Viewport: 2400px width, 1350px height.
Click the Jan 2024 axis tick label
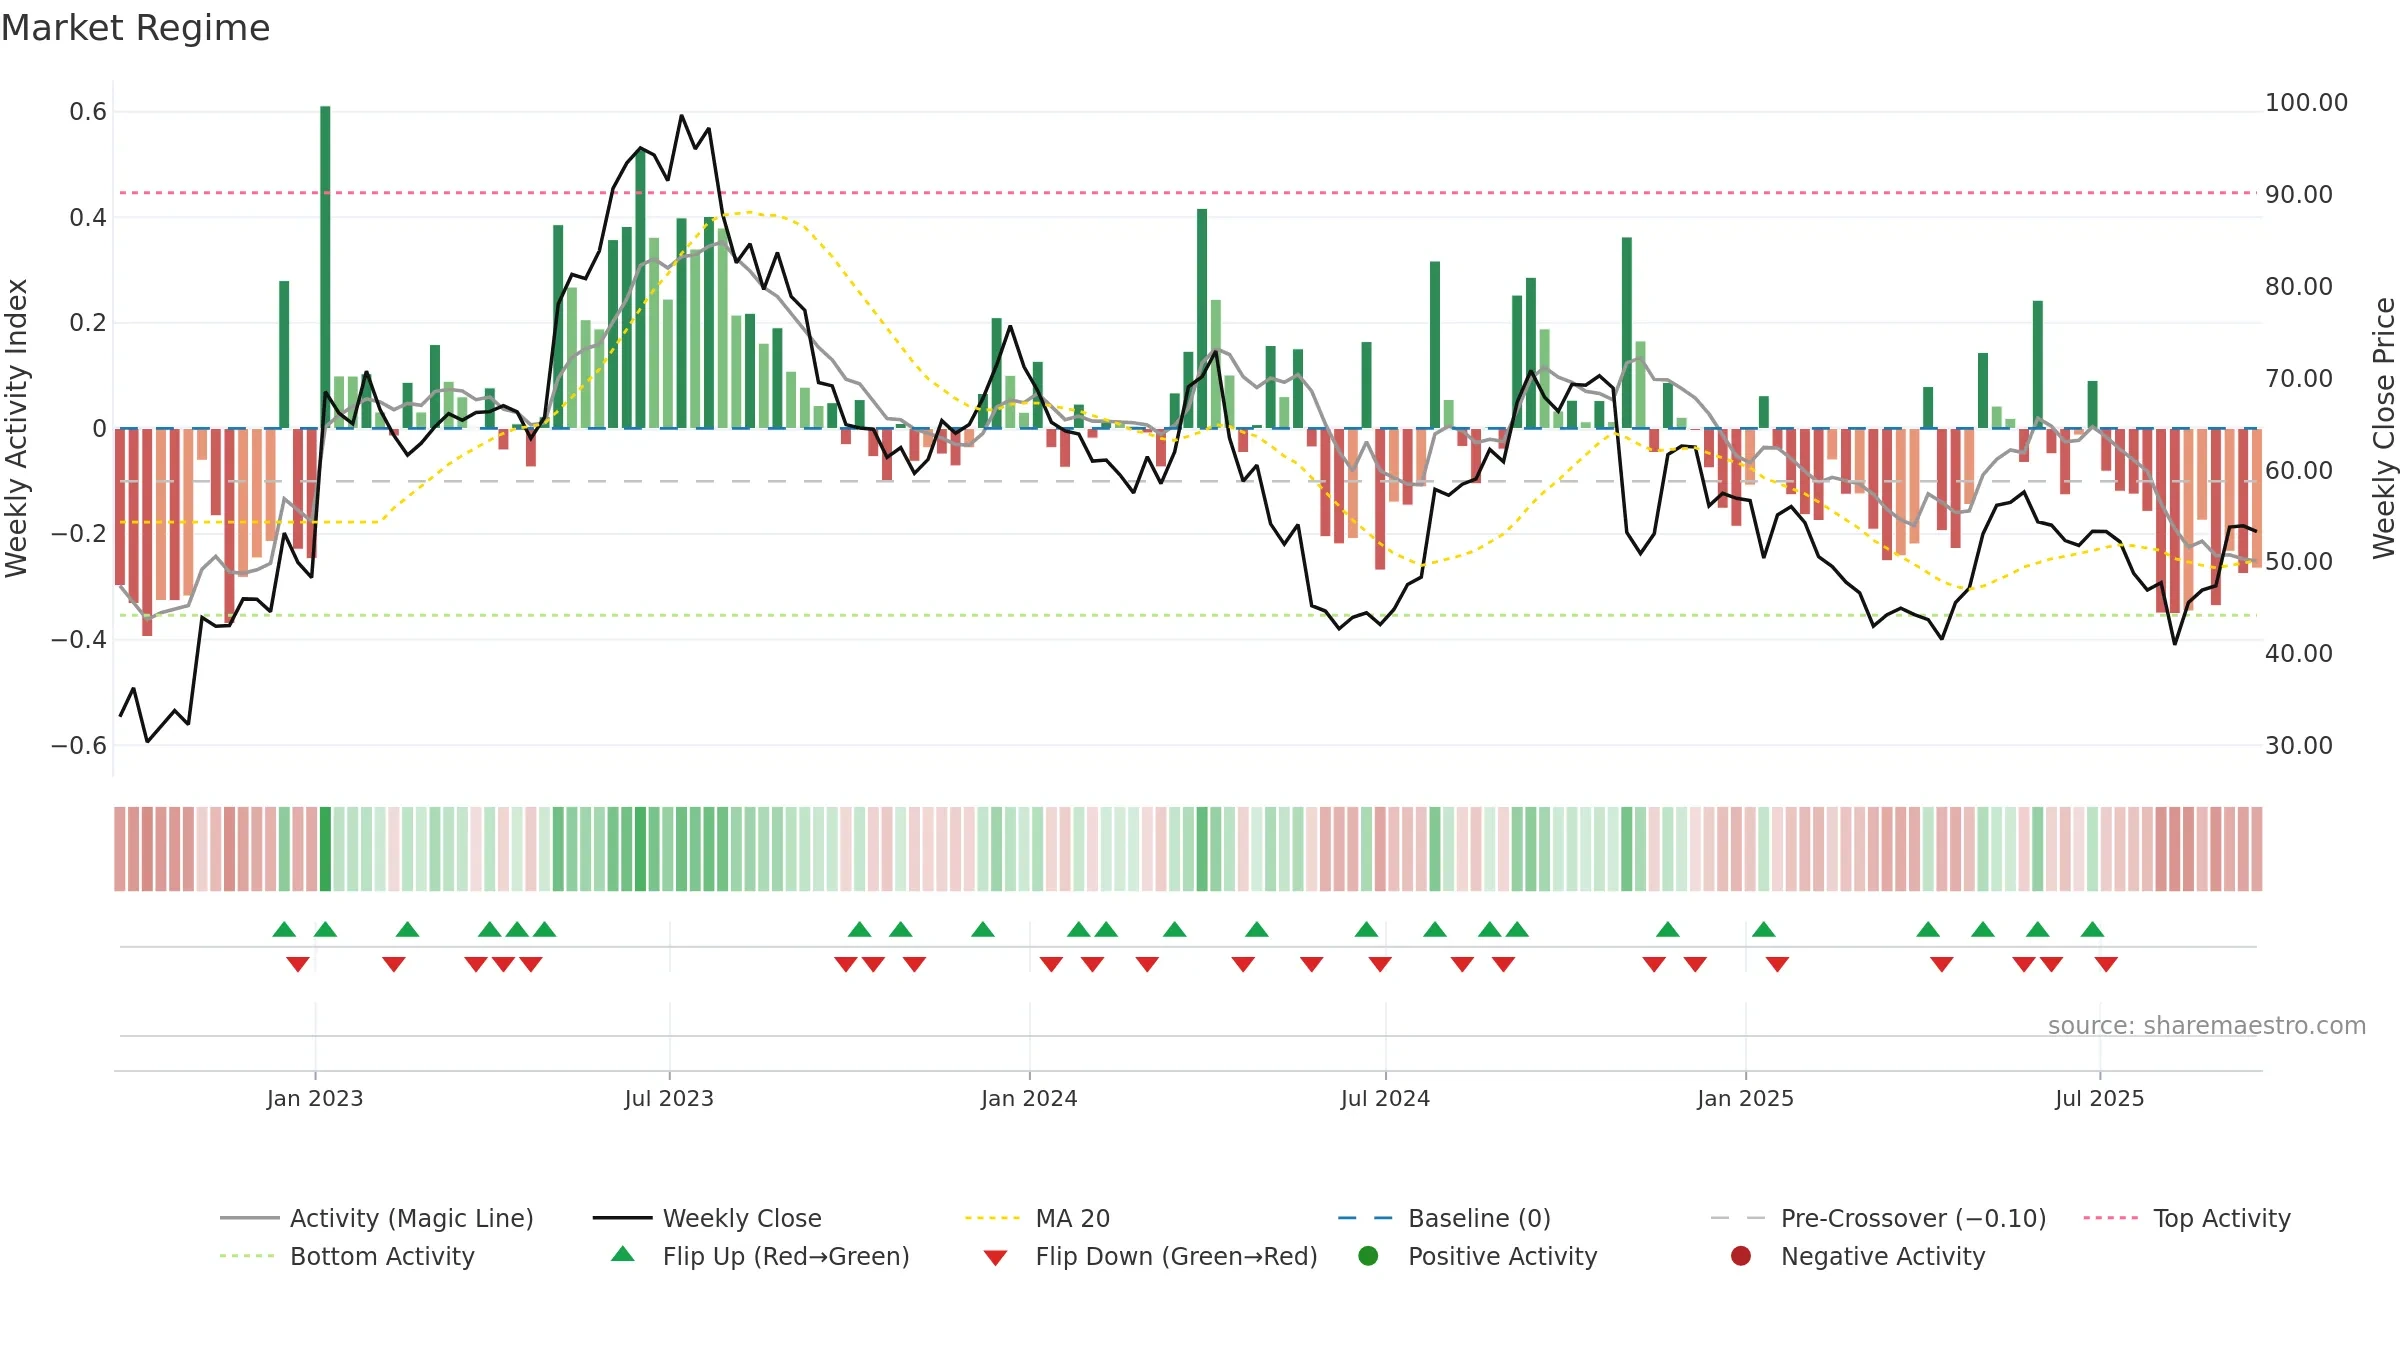pos(1029,1098)
